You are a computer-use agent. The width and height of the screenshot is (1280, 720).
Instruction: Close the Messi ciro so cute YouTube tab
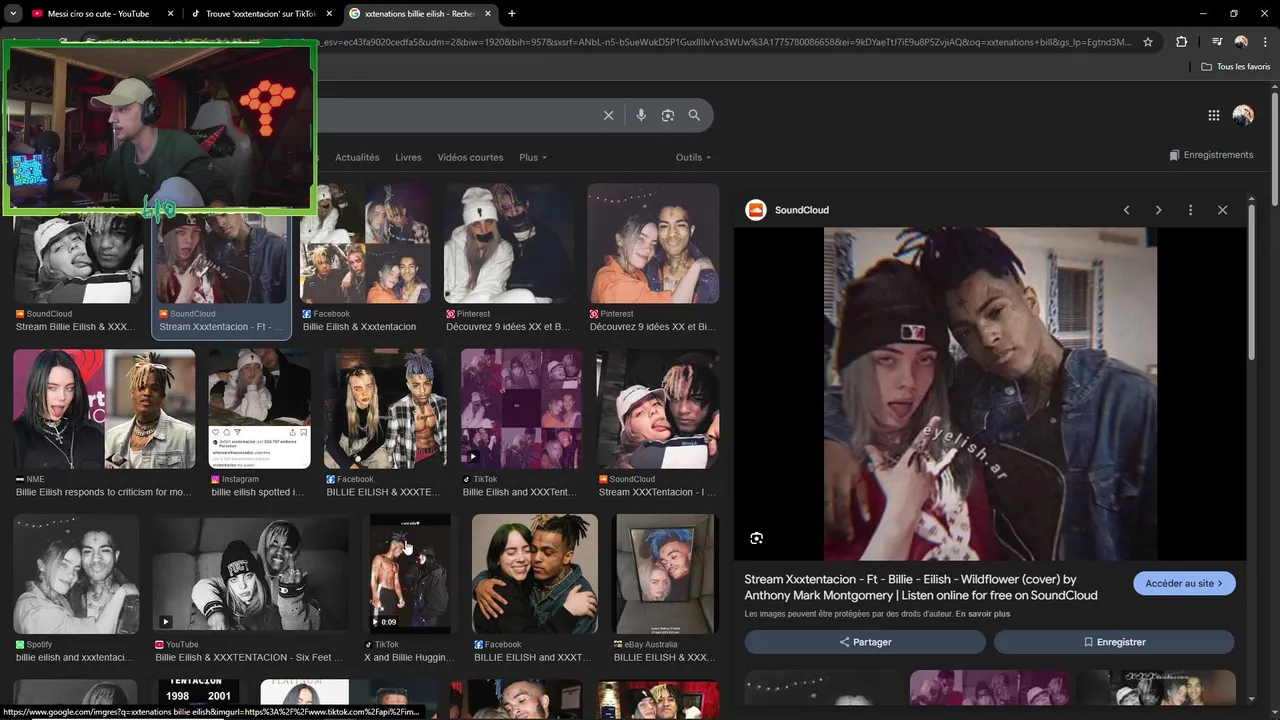click(170, 14)
